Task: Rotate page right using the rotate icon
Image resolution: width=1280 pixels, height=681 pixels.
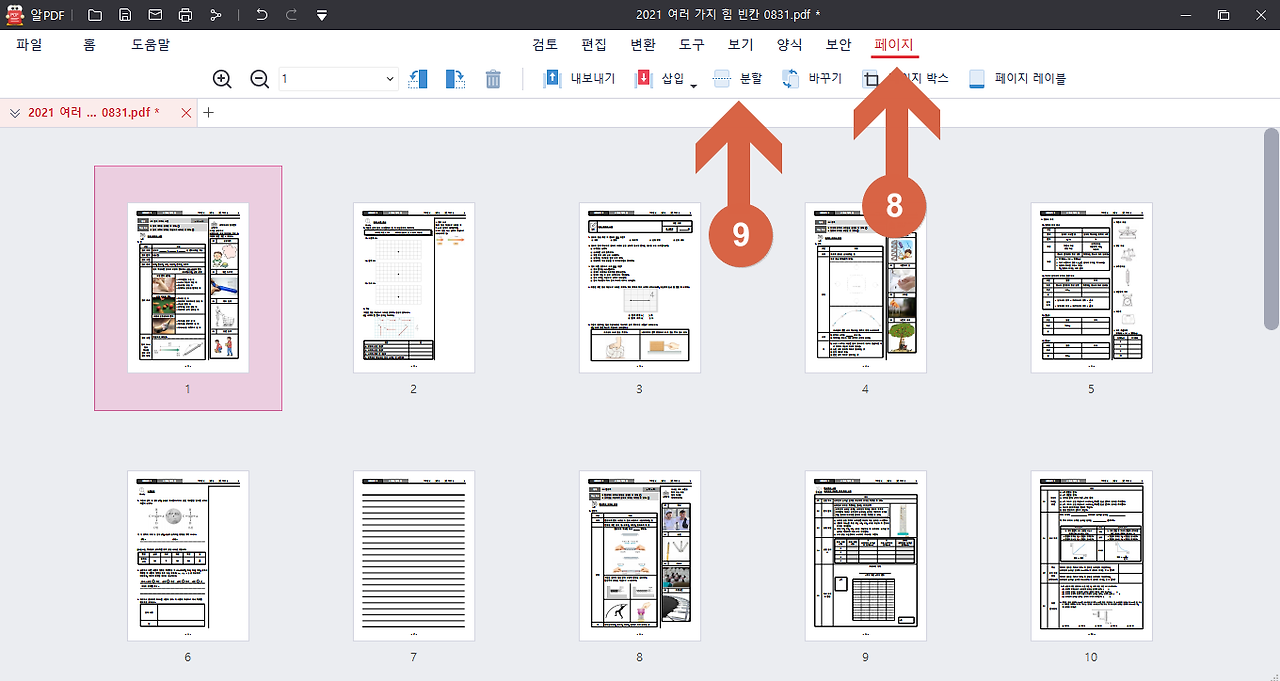Action: coord(455,78)
